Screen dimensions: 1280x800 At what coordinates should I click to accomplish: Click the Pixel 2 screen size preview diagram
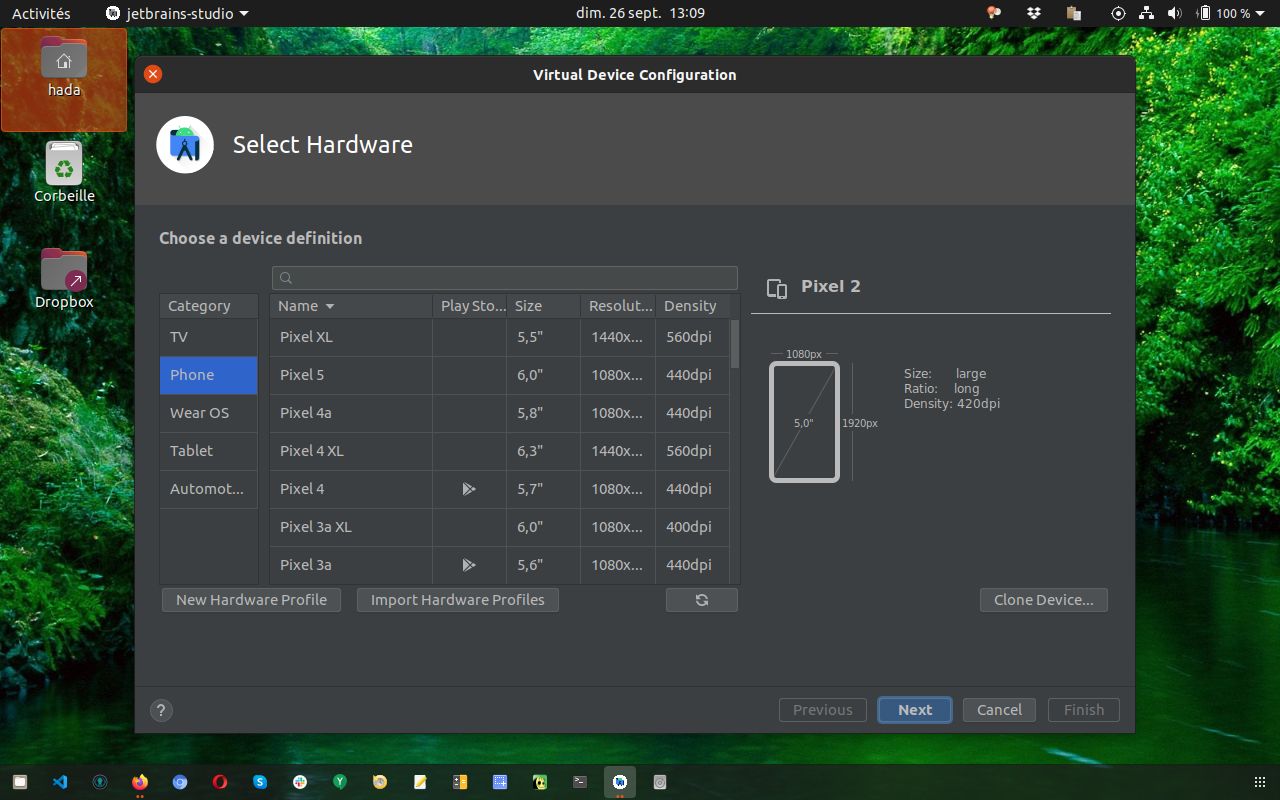click(x=804, y=422)
